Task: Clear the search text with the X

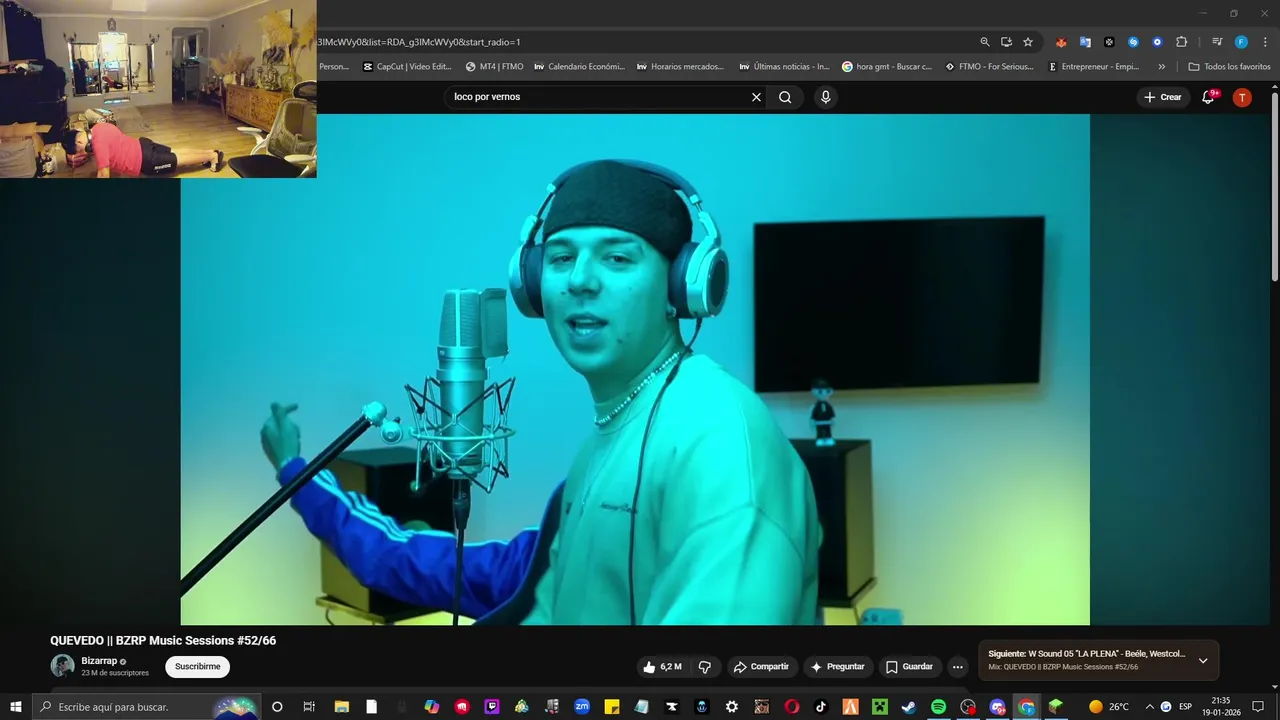Action: click(x=756, y=97)
